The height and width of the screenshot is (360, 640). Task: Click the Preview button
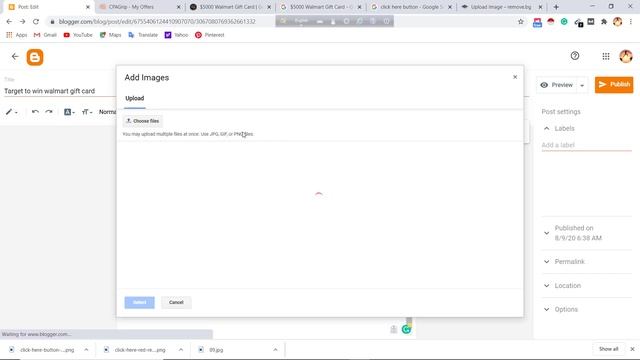coord(557,85)
